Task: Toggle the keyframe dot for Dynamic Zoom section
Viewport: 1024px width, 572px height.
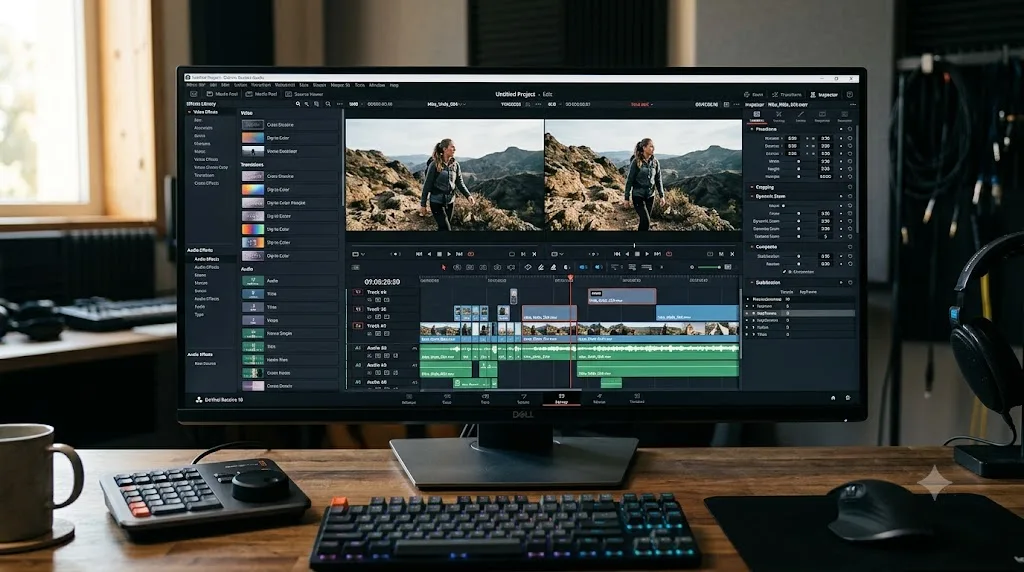Action: (x=841, y=196)
